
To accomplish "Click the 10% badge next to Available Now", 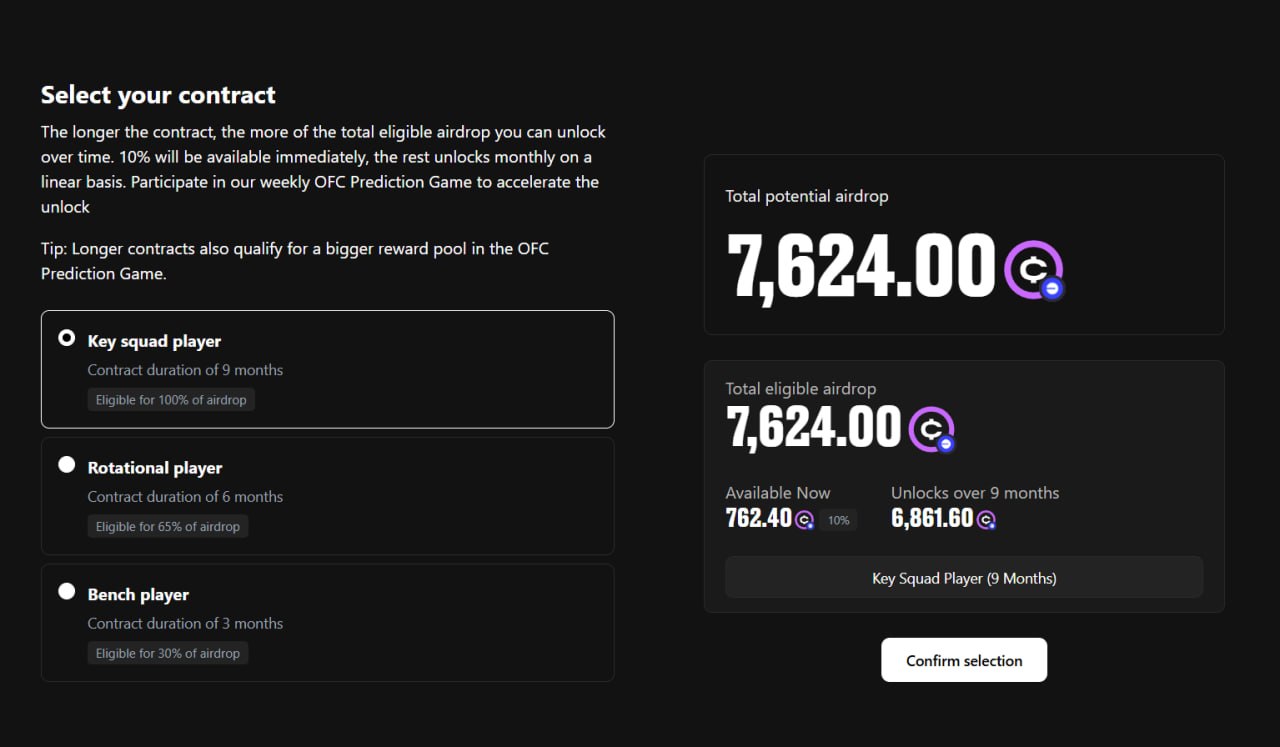I will click(x=838, y=520).
